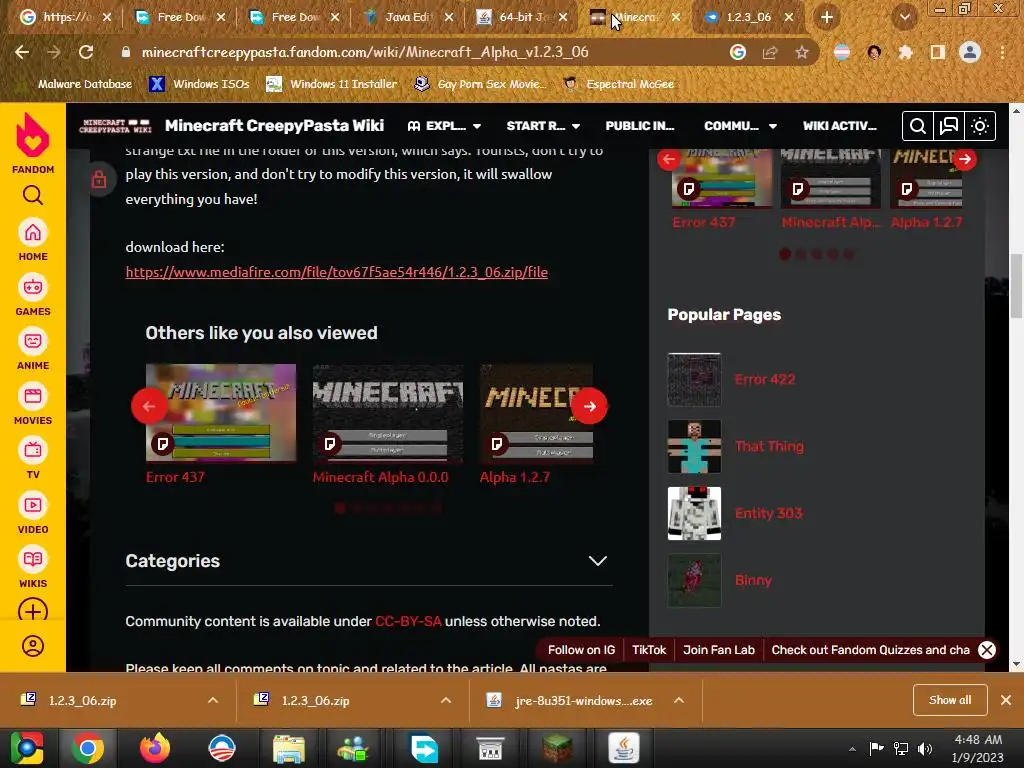Open the TV section icon
Image resolution: width=1024 pixels, height=768 pixels.
33,451
